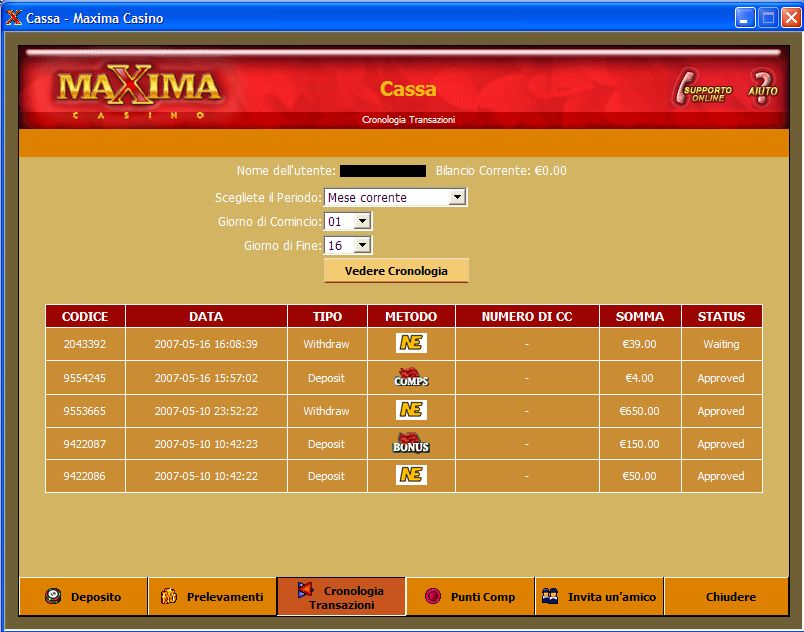Open the Invita un'amico tab
This screenshot has width=804, height=632.
pos(599,597)
